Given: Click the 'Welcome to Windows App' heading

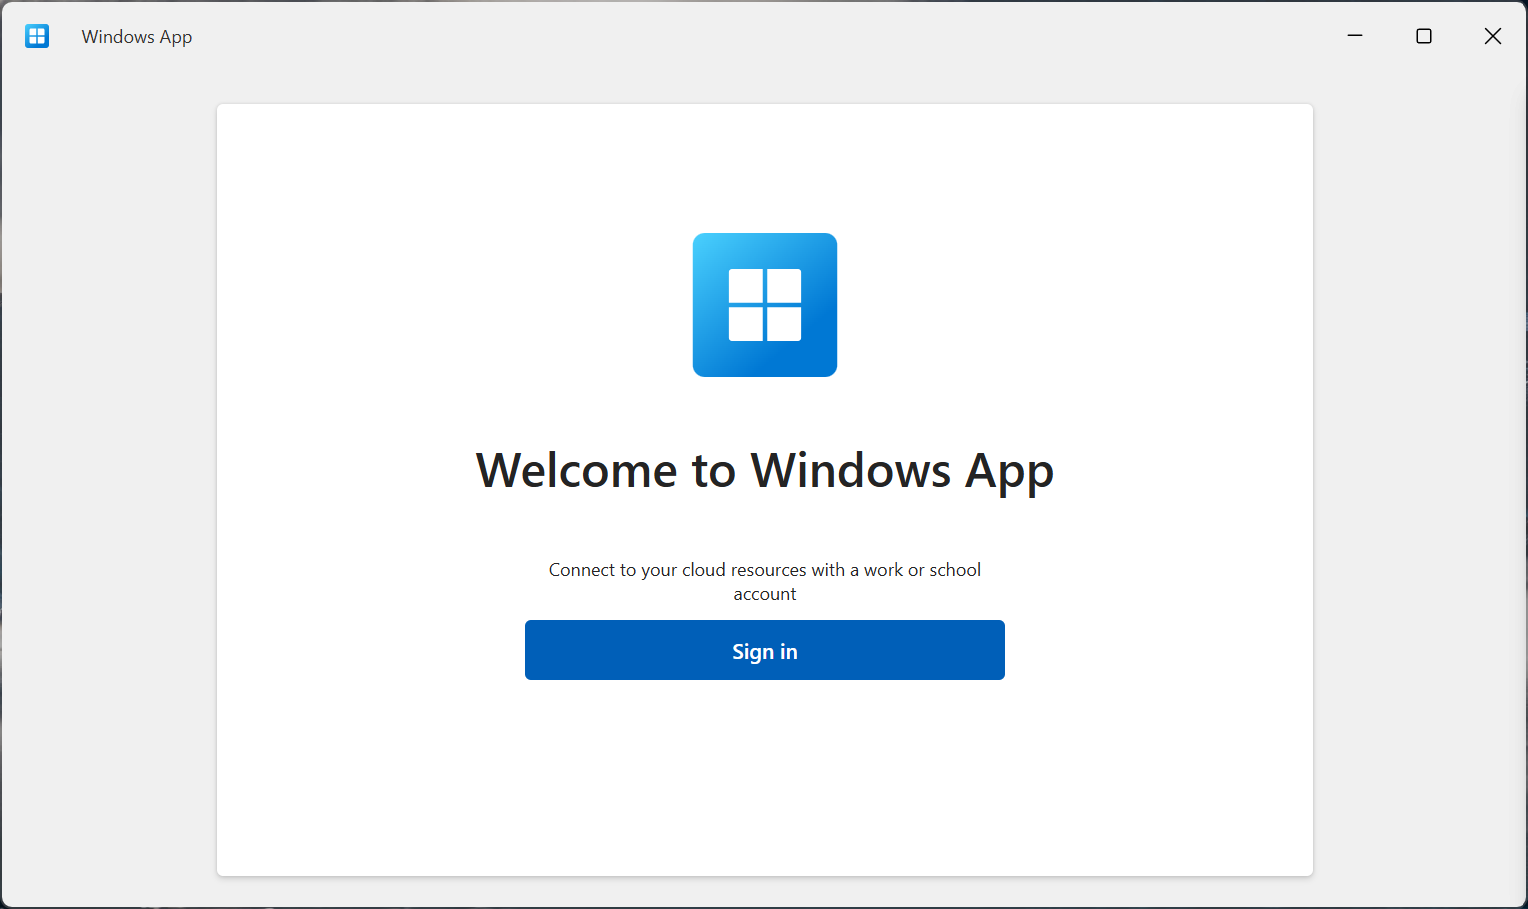Looking at the screenshot, I should 765,471.
